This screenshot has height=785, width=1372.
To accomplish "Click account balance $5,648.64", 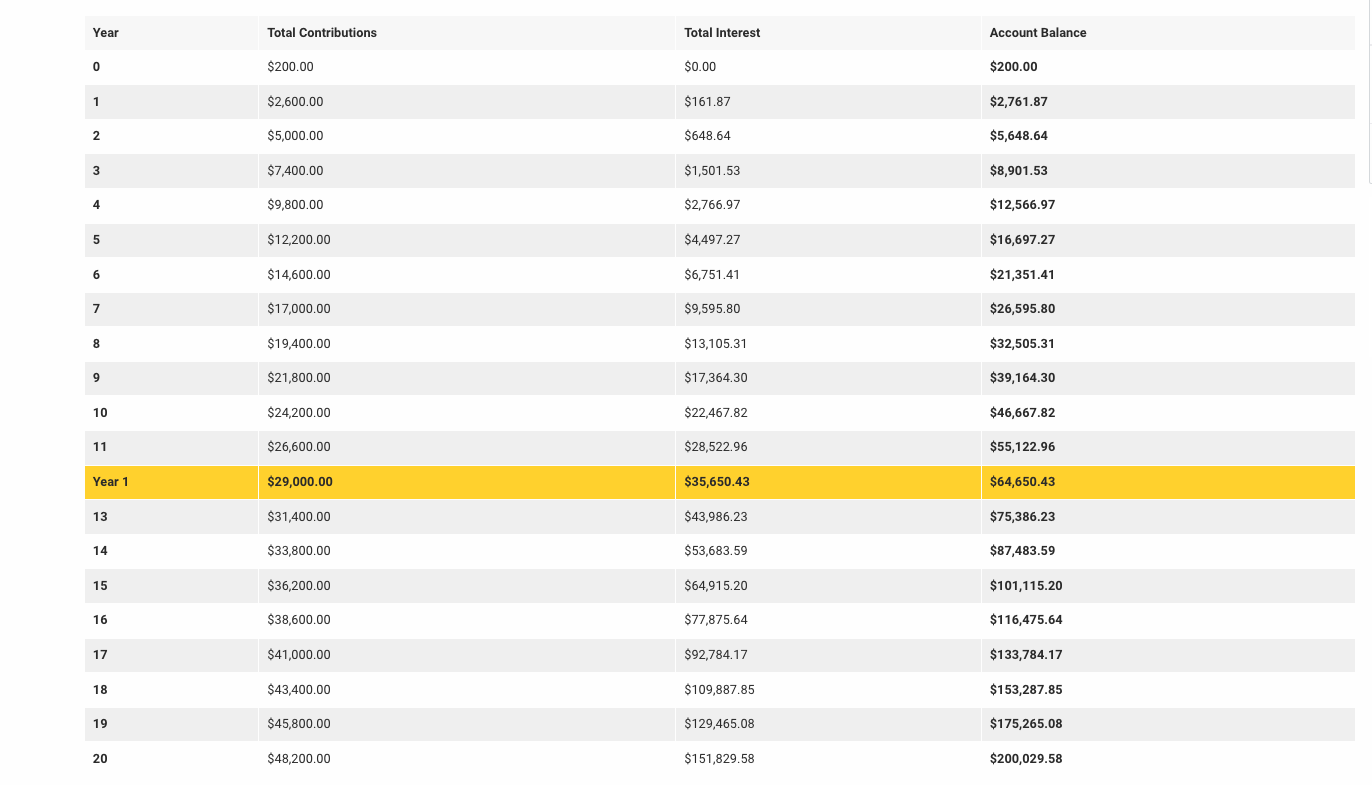I will click(1019, 136).
